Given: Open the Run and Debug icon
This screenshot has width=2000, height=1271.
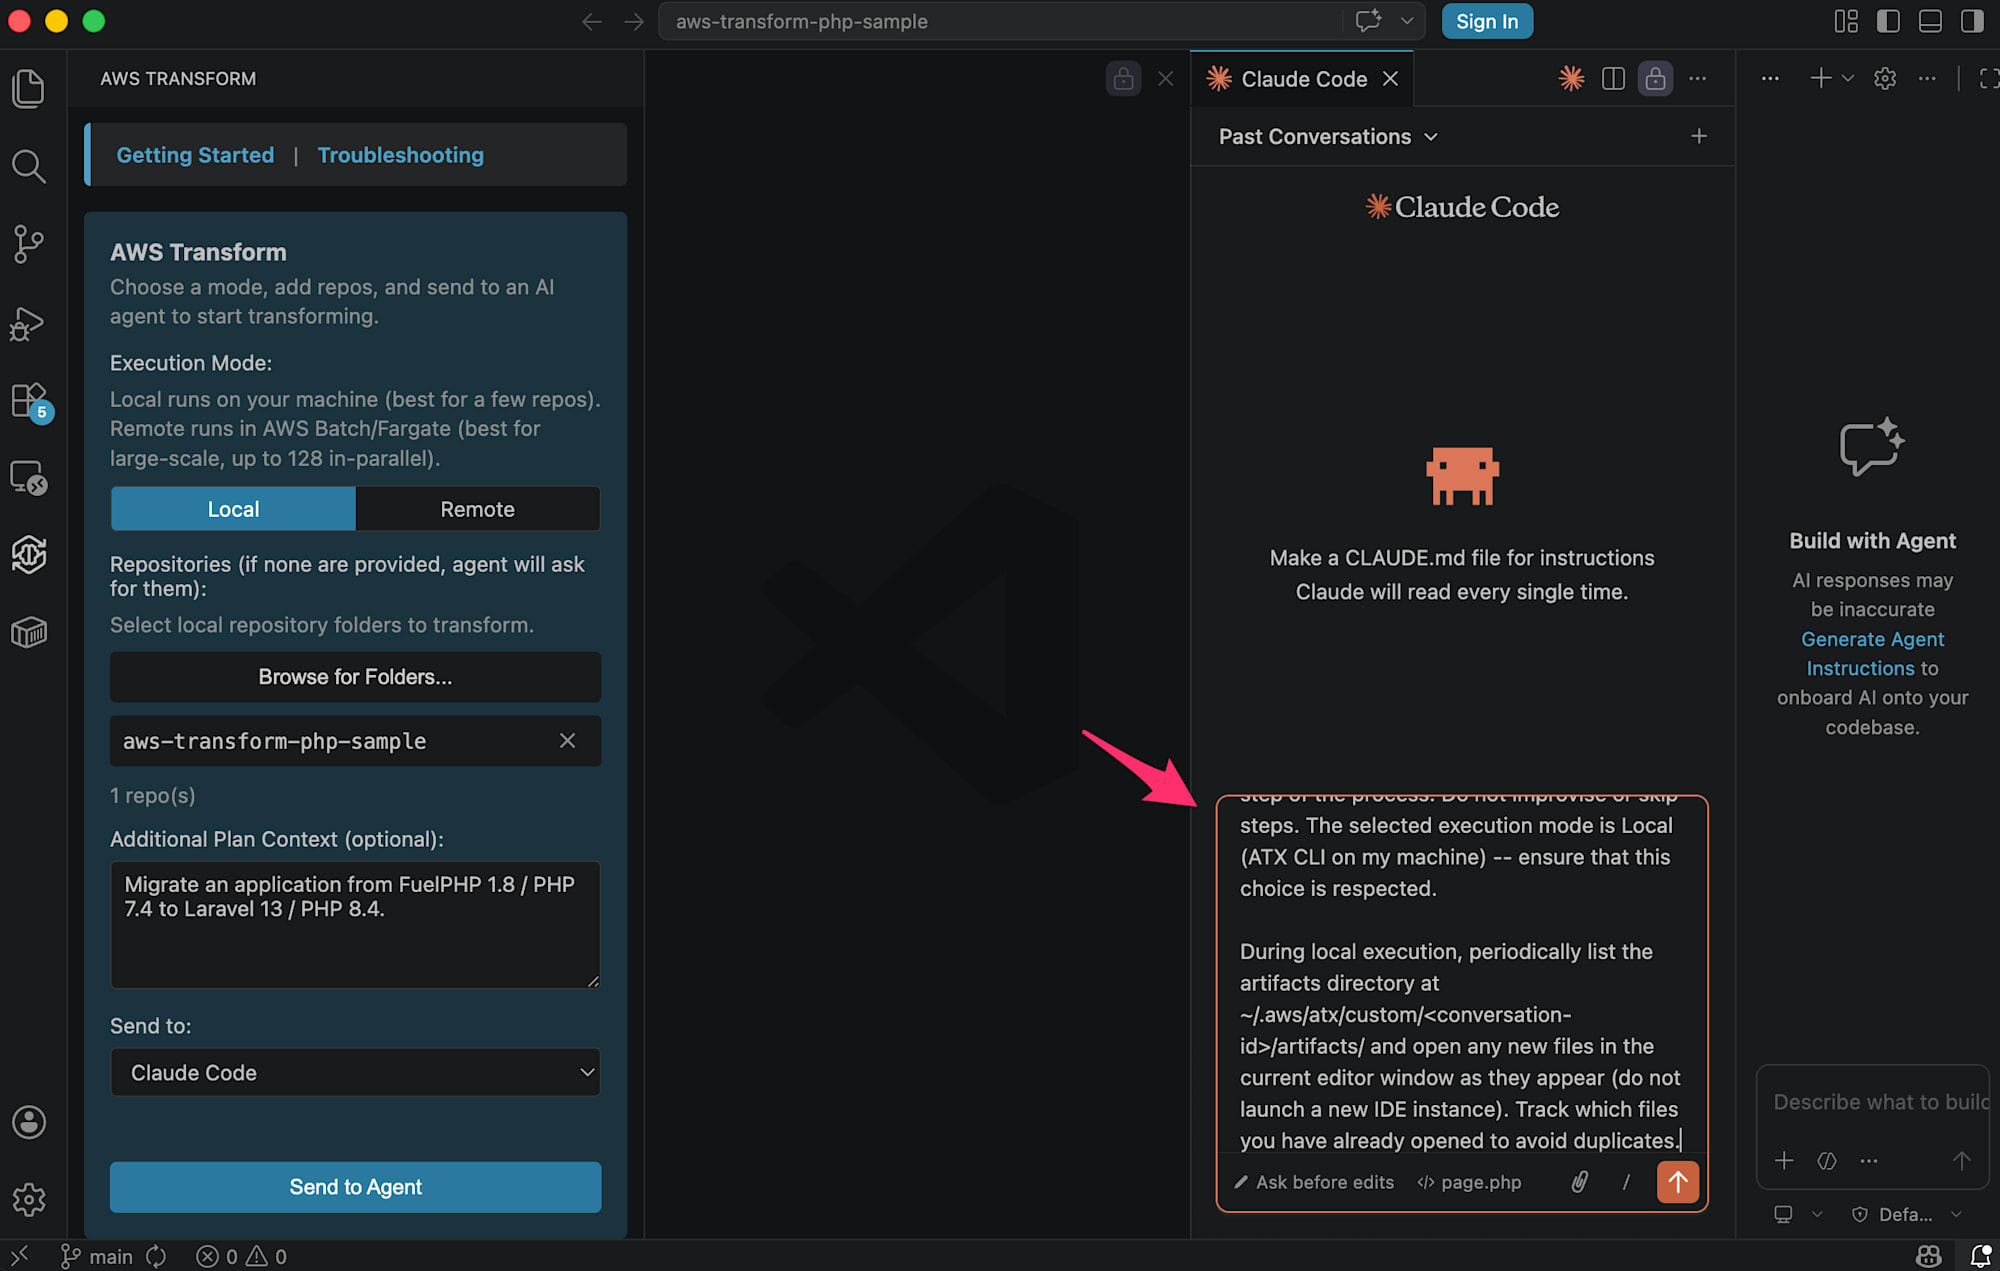Looking at the screenshot, I should (x=28, y=323).
